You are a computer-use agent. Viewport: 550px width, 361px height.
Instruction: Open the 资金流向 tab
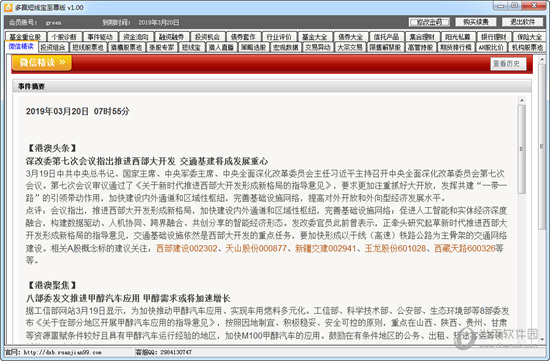136,37
